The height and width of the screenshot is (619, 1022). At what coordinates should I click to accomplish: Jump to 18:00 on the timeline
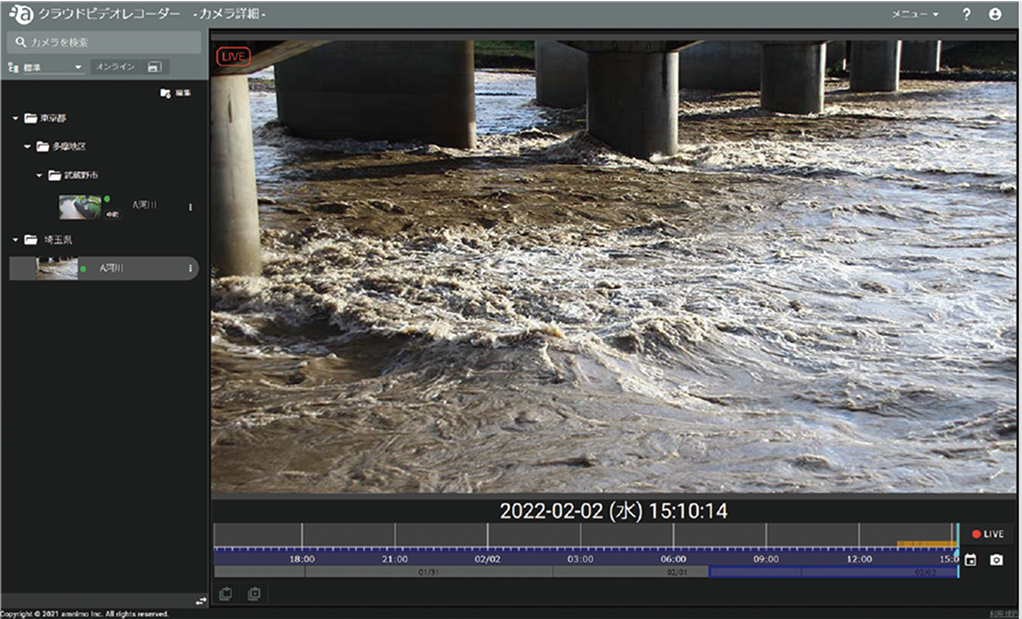coord(302,559)
